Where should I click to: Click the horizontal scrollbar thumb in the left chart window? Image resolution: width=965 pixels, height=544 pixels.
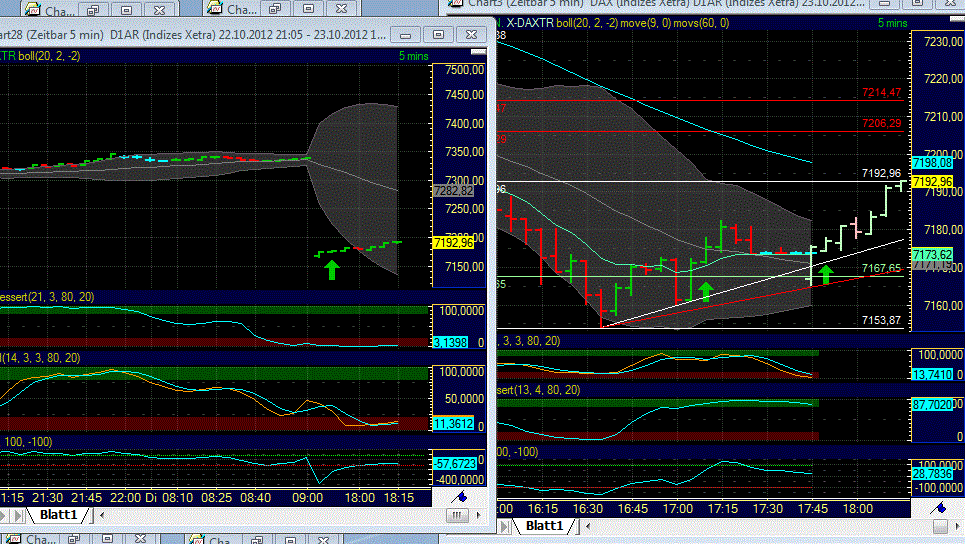457,515
